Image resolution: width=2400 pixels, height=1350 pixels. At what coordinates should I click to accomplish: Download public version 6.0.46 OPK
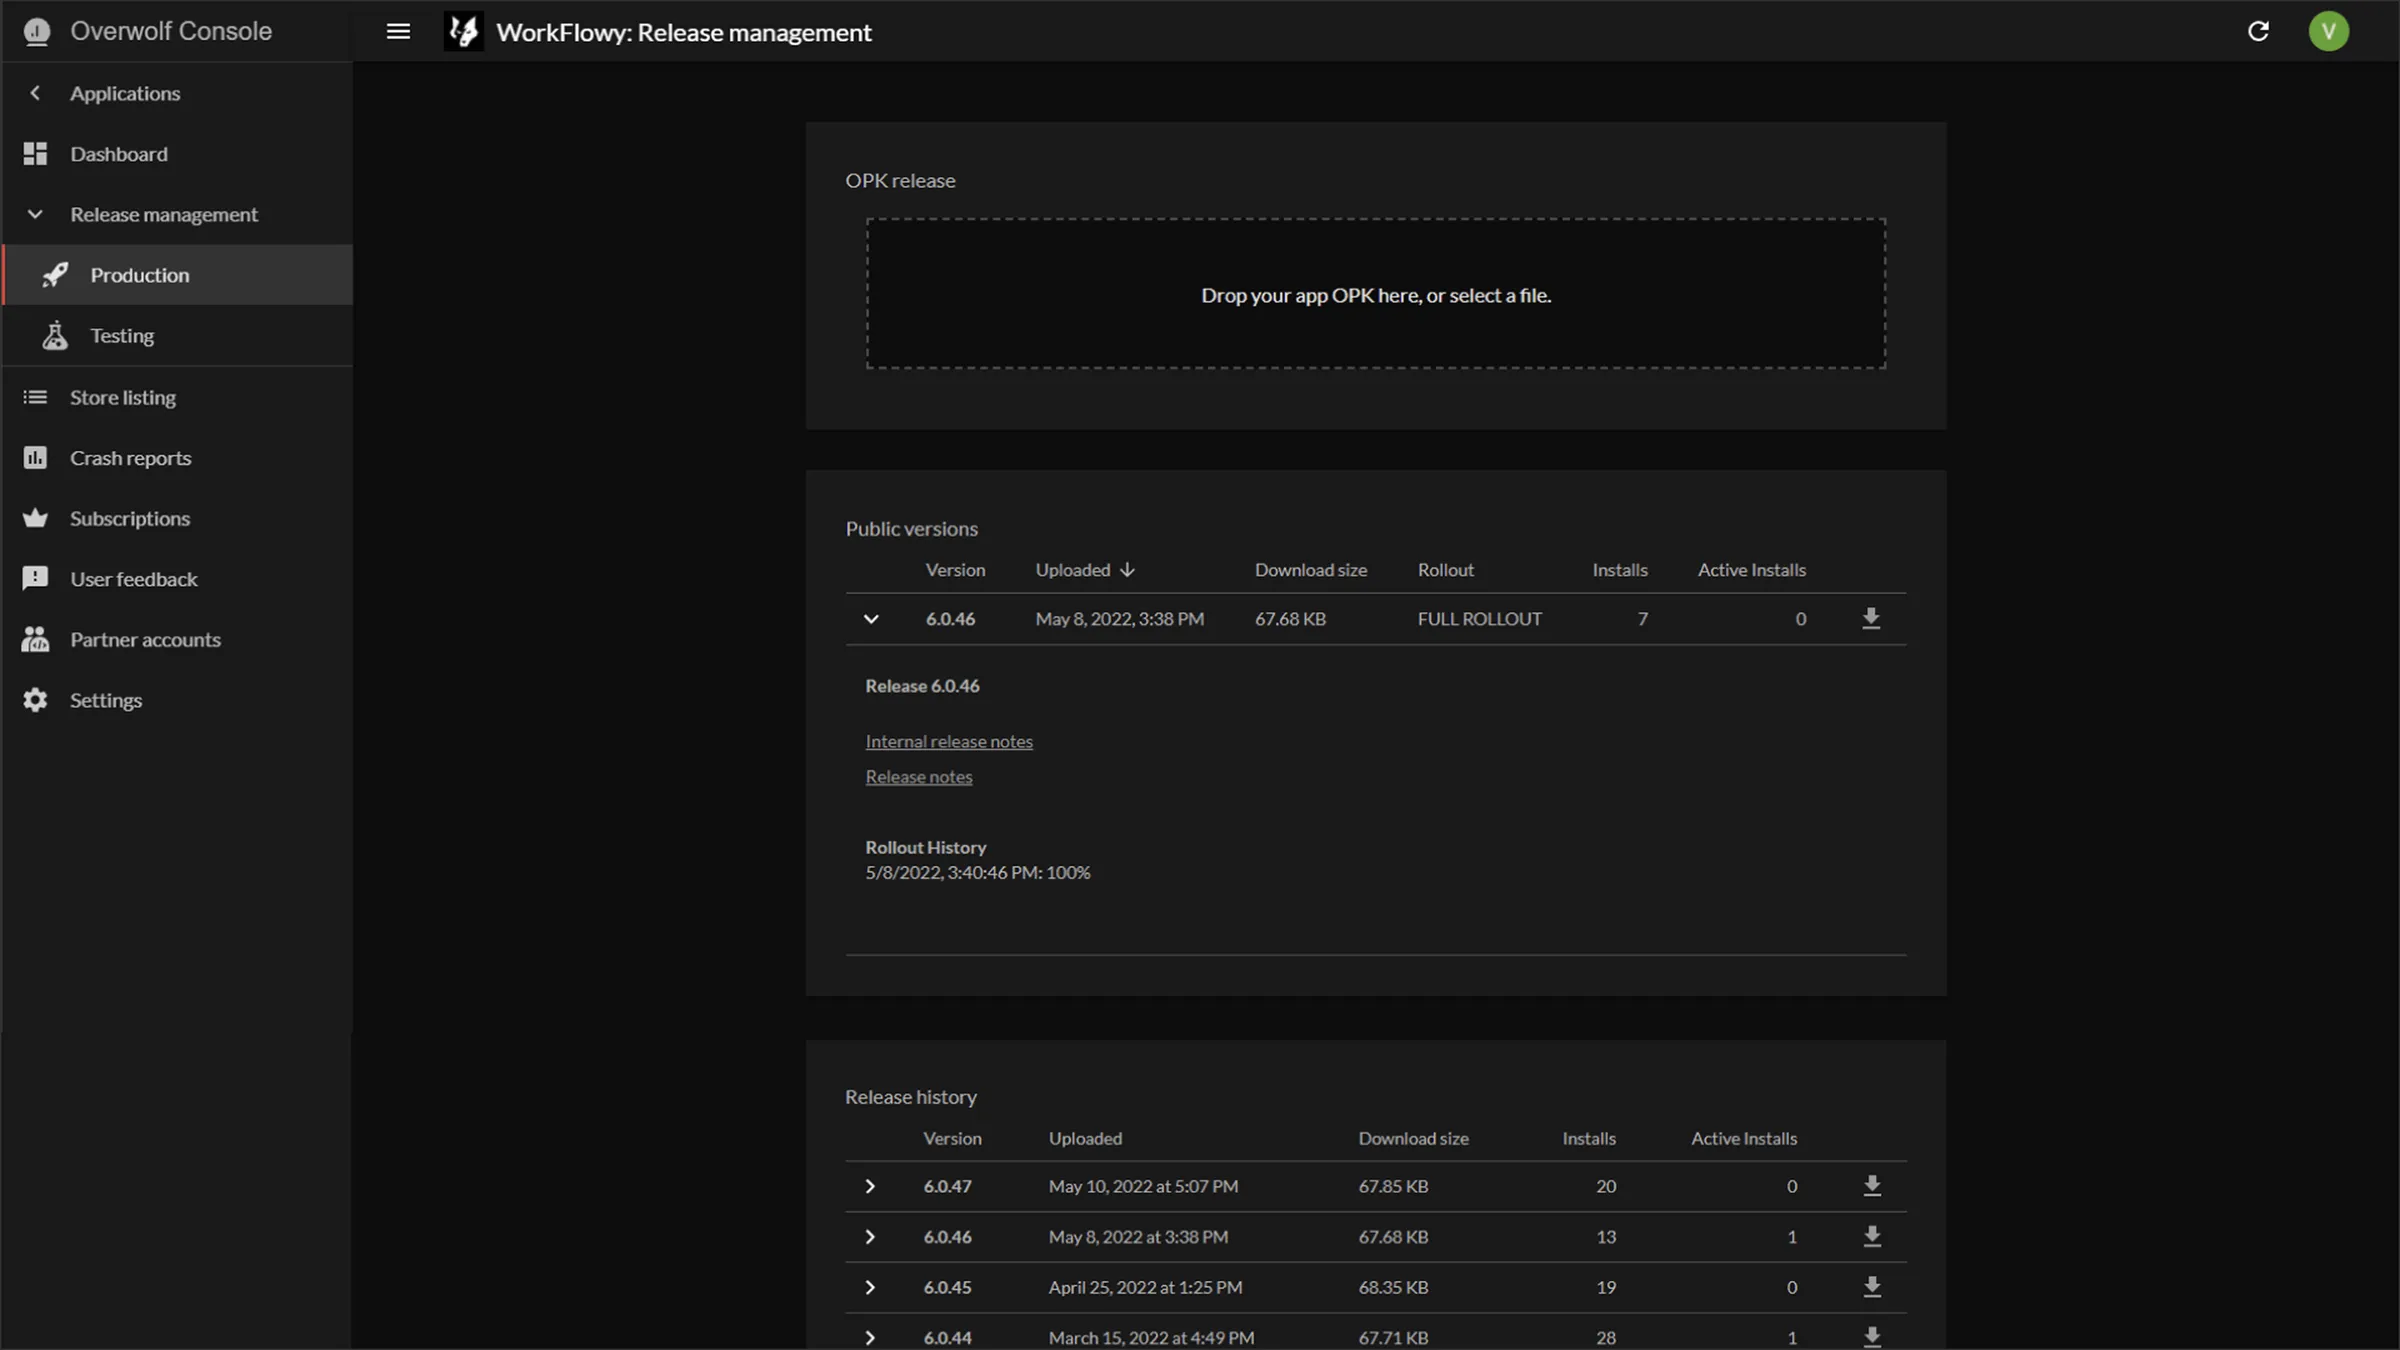coord(1871,619)
